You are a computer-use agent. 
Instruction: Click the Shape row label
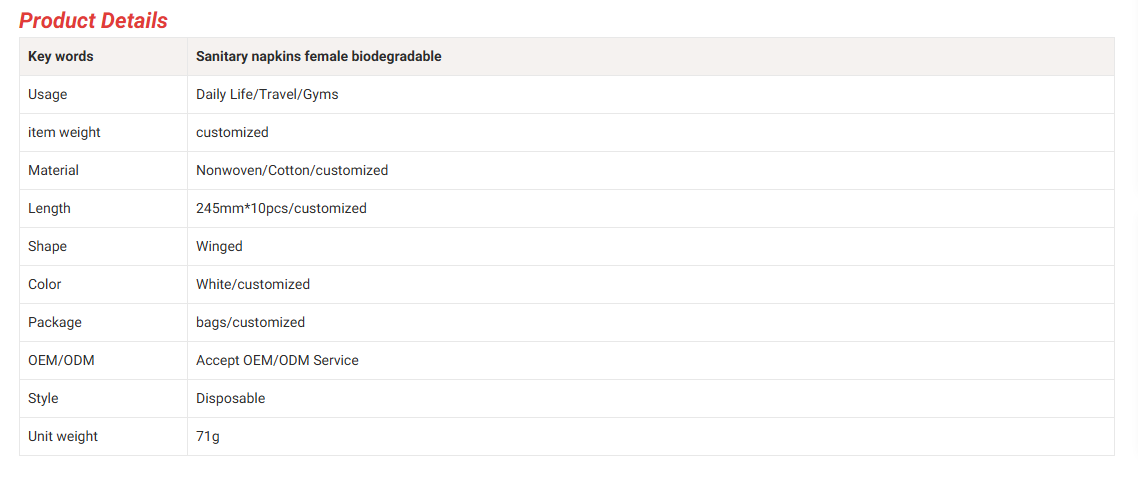click(x=47, y=246)
